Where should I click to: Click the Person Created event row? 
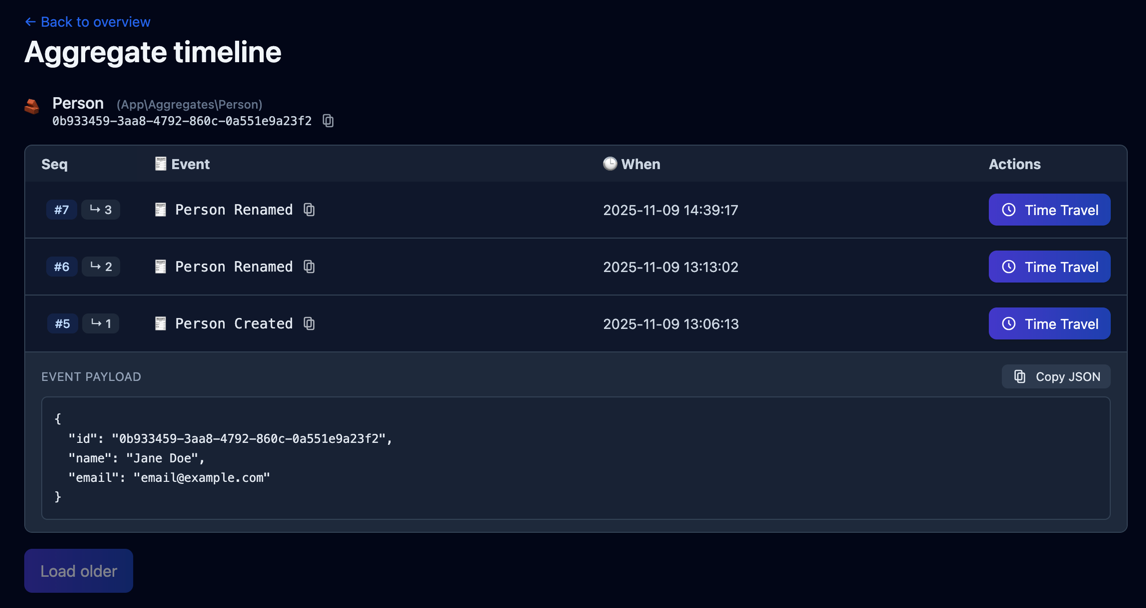tap(500, 323)
